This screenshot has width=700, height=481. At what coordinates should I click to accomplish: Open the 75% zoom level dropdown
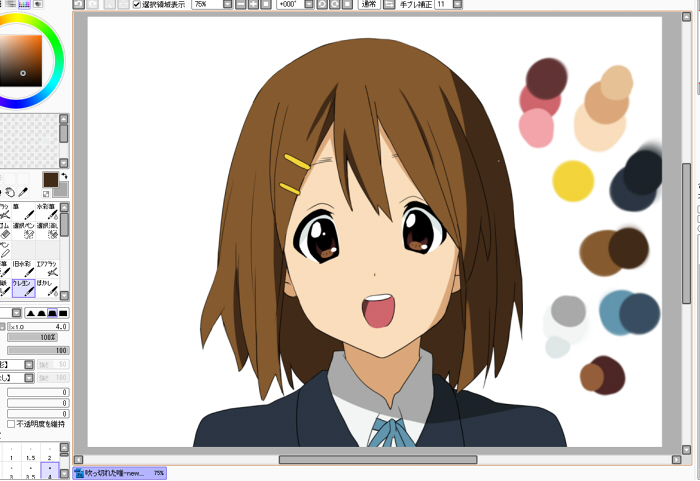(228, 4)
